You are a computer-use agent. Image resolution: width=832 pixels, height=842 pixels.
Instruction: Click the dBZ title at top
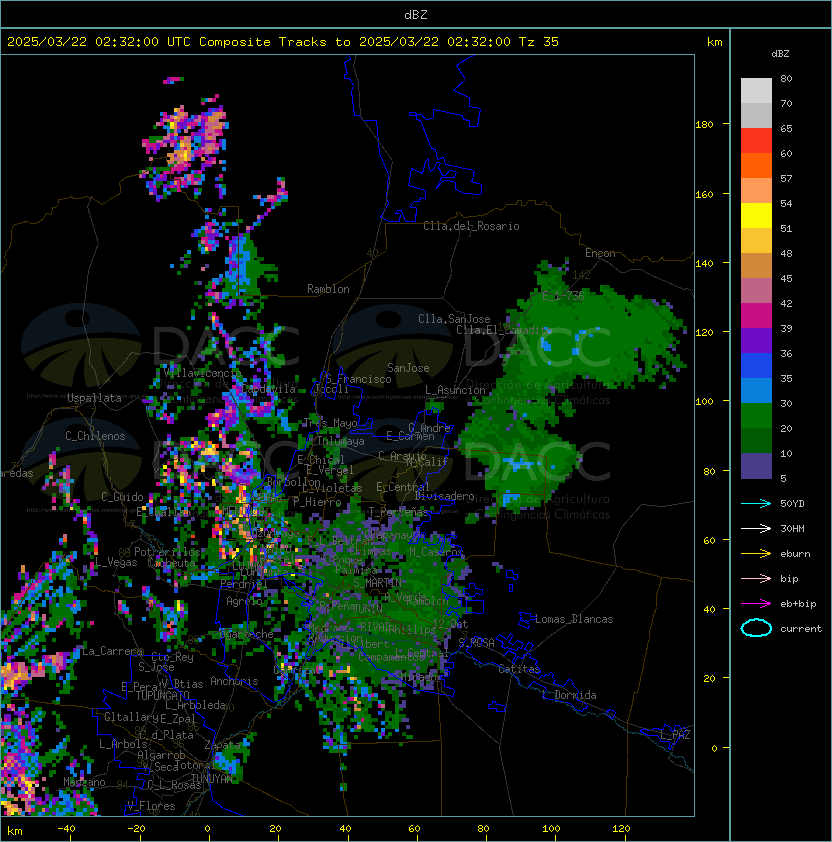pyautogui.click(x=416, y=14)
